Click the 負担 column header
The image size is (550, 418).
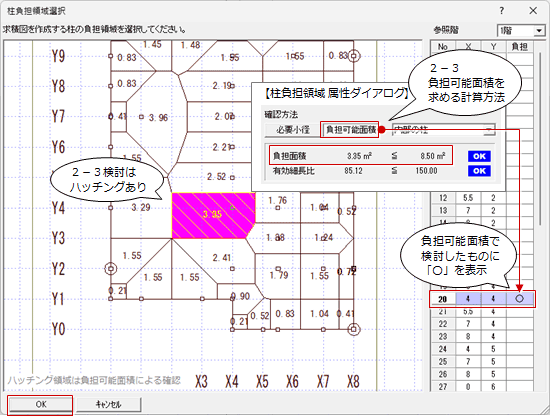(520, 46)
